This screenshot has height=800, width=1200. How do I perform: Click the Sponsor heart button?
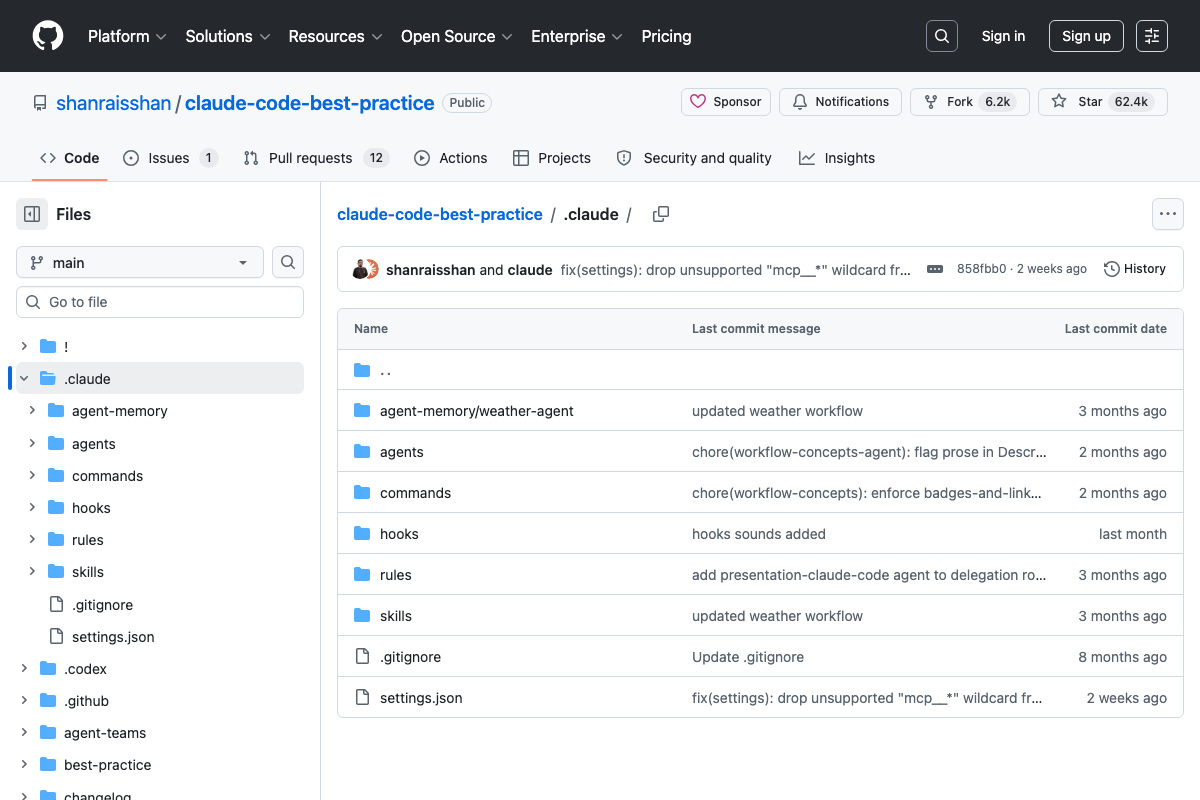(x=726, y=102)
